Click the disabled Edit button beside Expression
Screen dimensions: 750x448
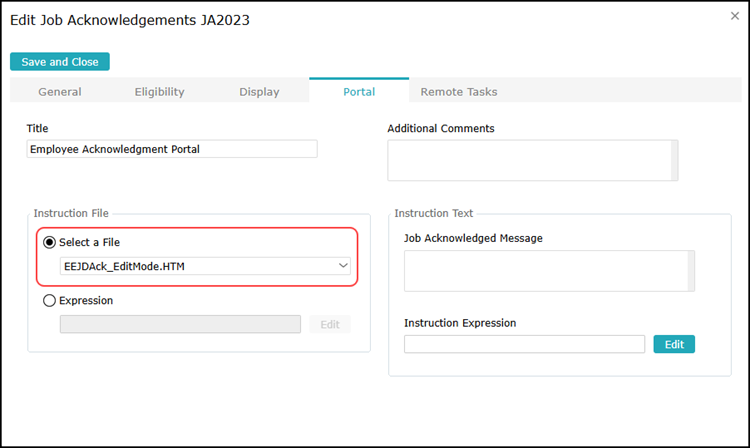[x=330, y=324]
